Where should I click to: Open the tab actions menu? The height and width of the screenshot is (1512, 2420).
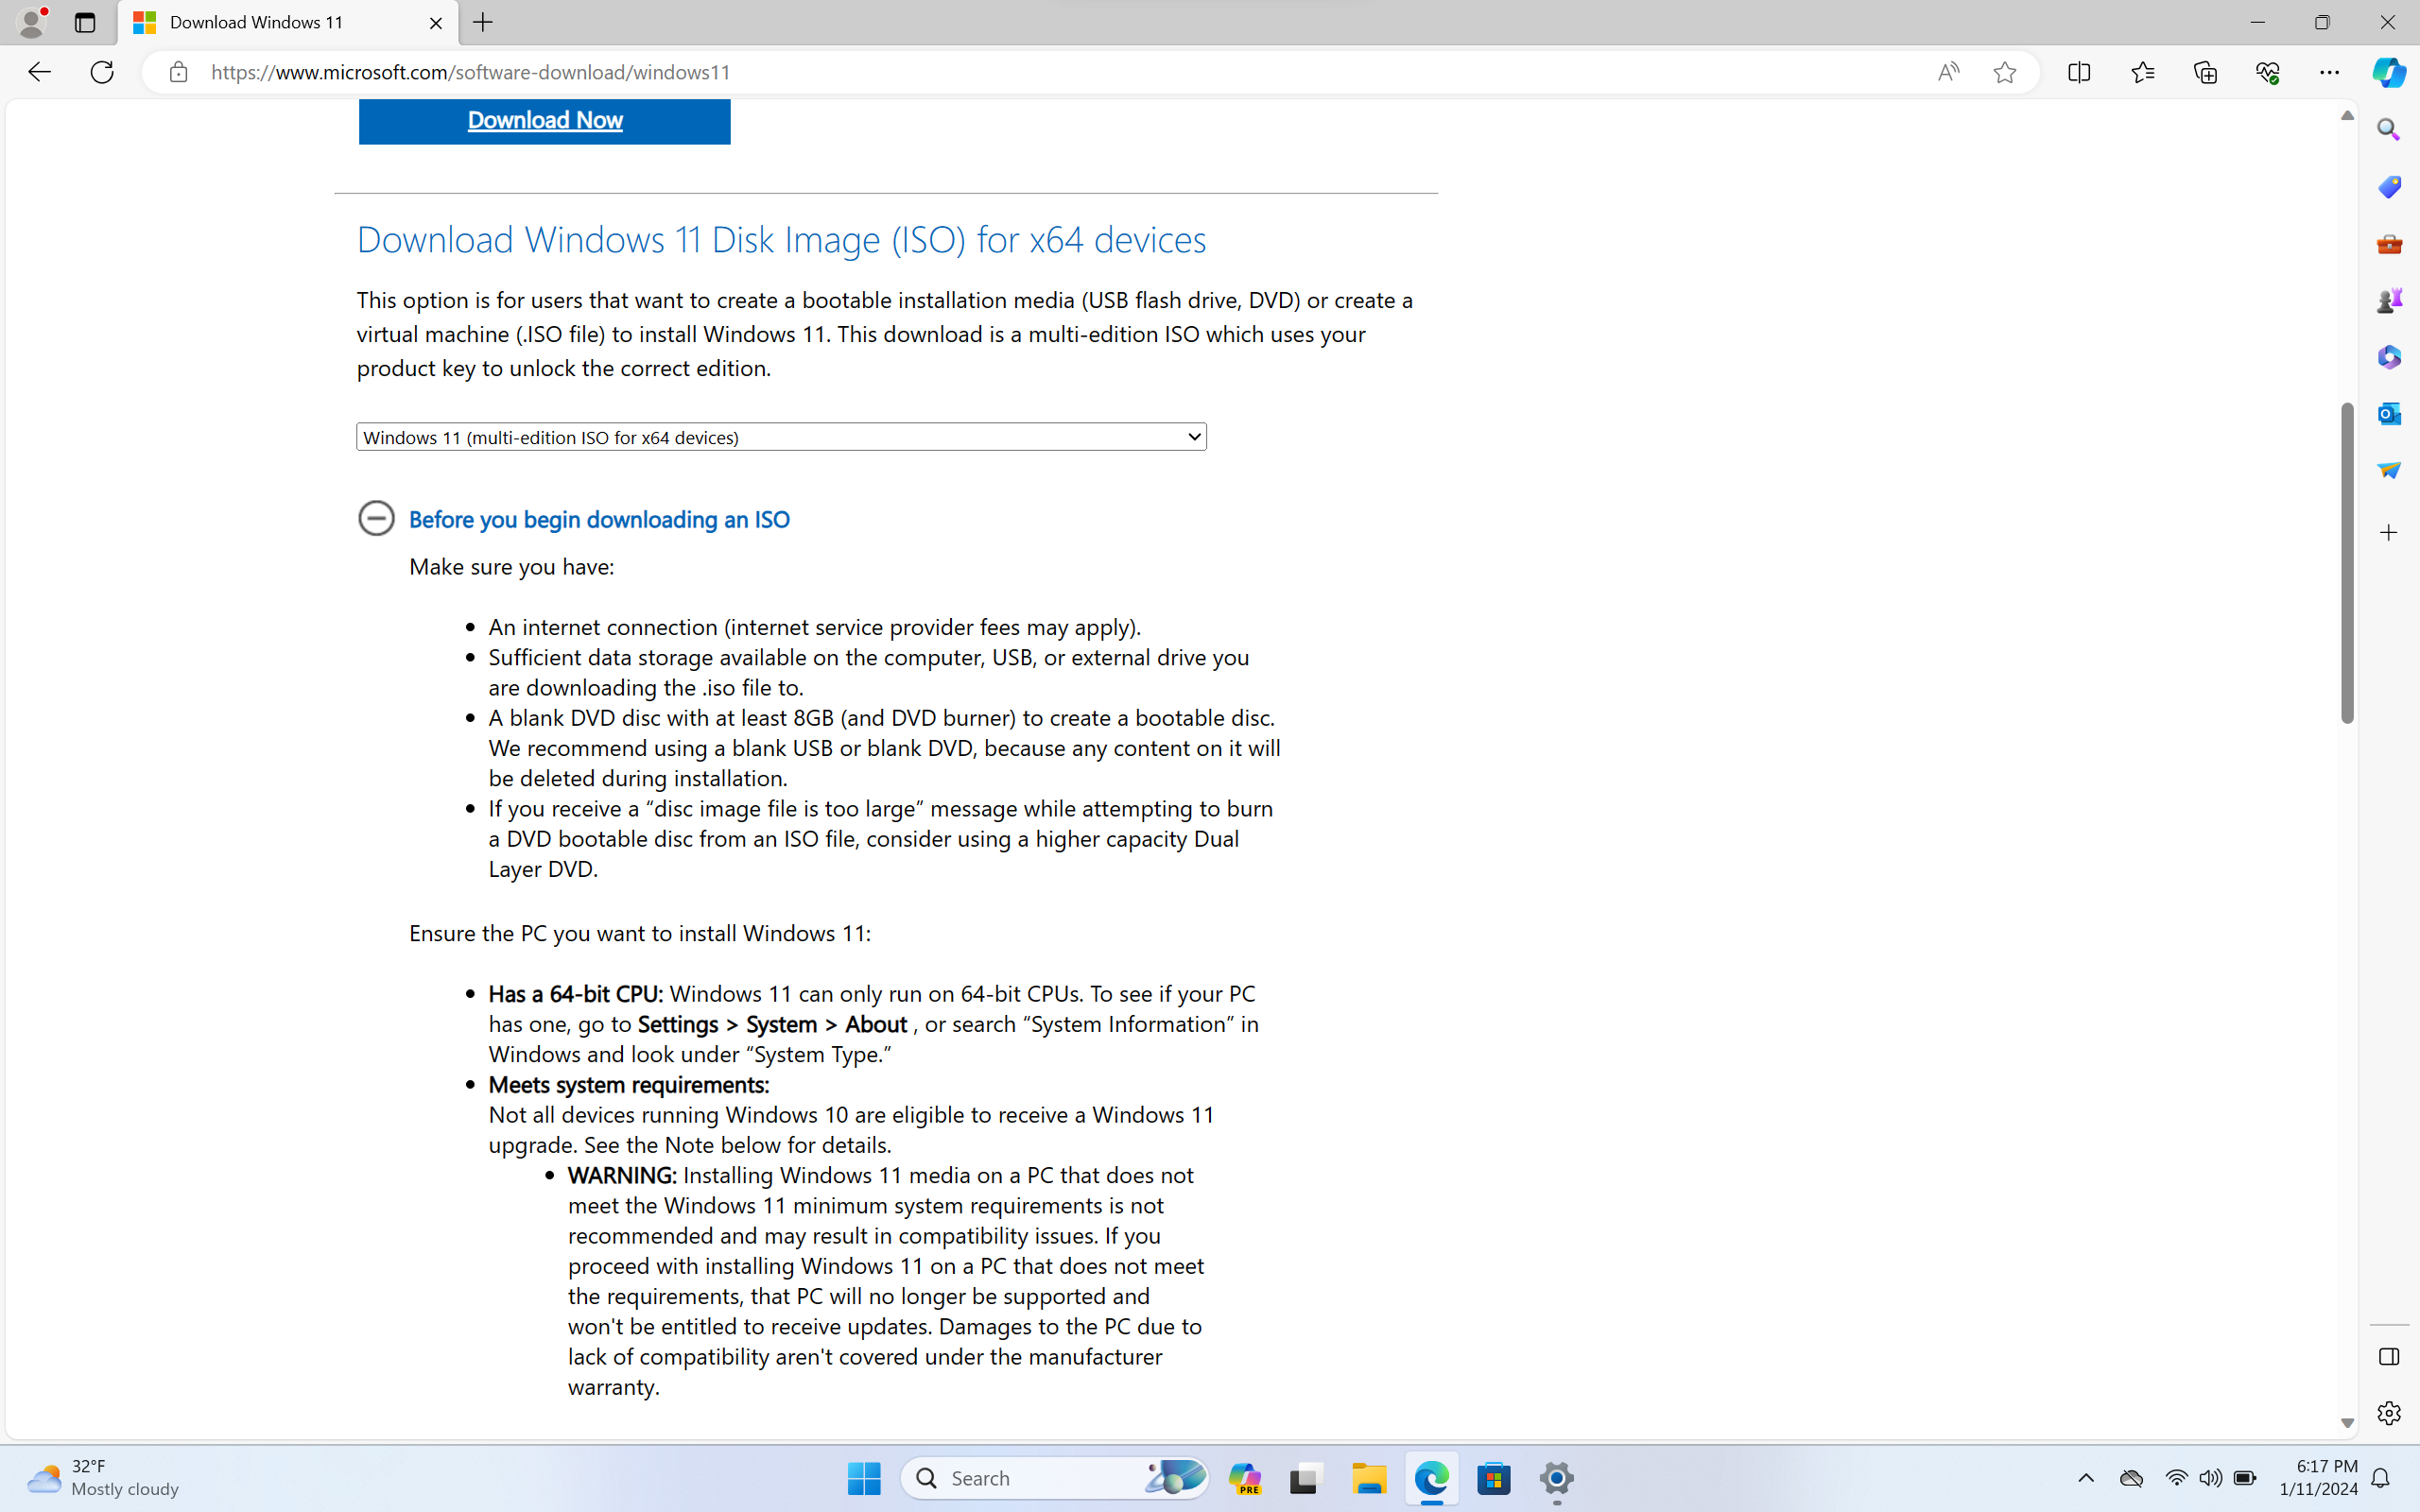coord(85,22)
